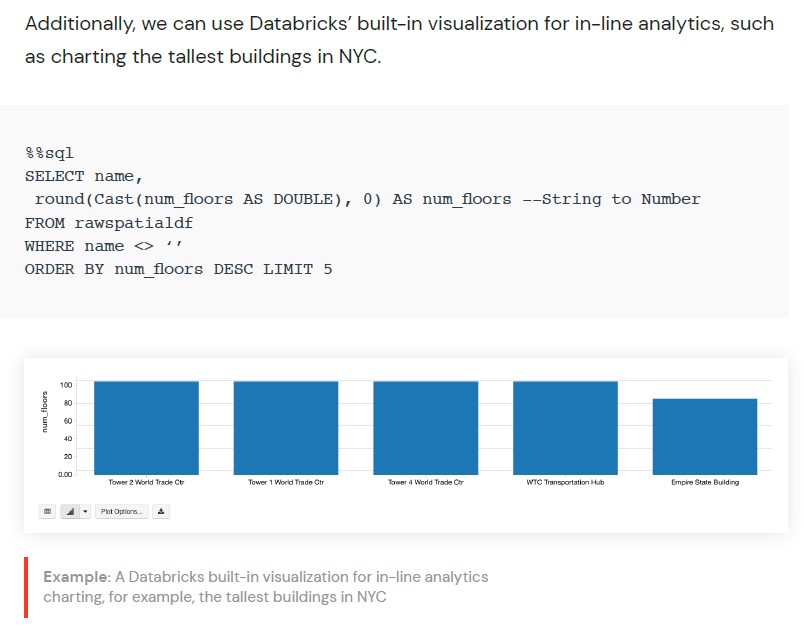Click the WTC Transportation Hub bar

tap(565, 428)
